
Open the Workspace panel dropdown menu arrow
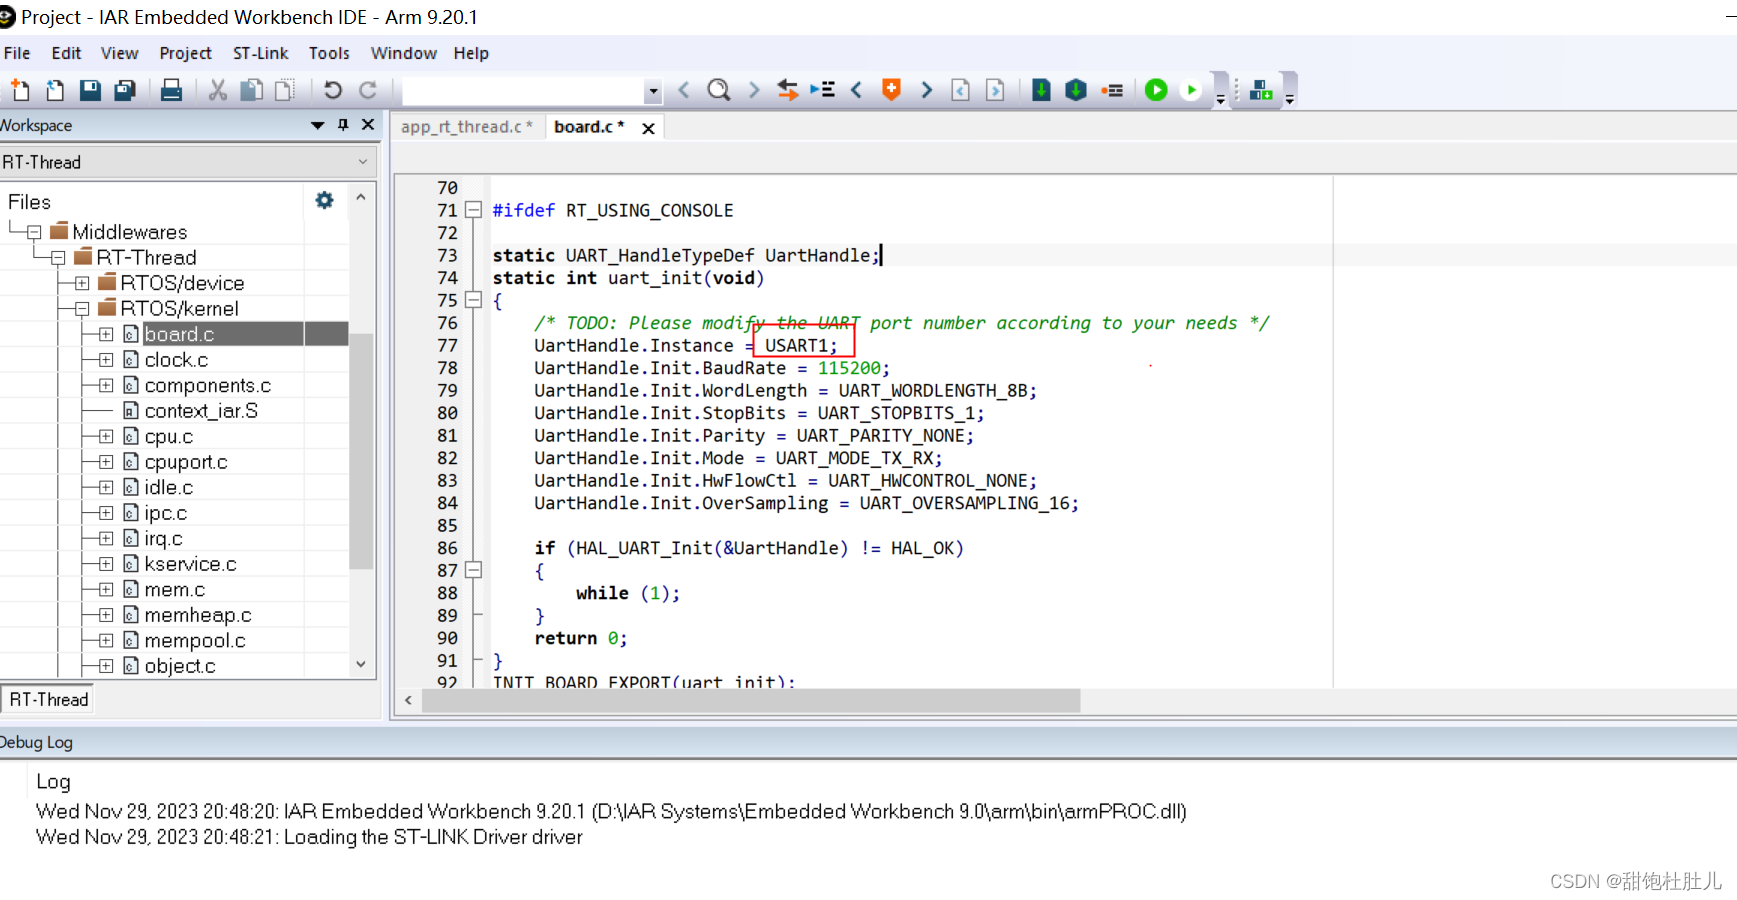317,125
